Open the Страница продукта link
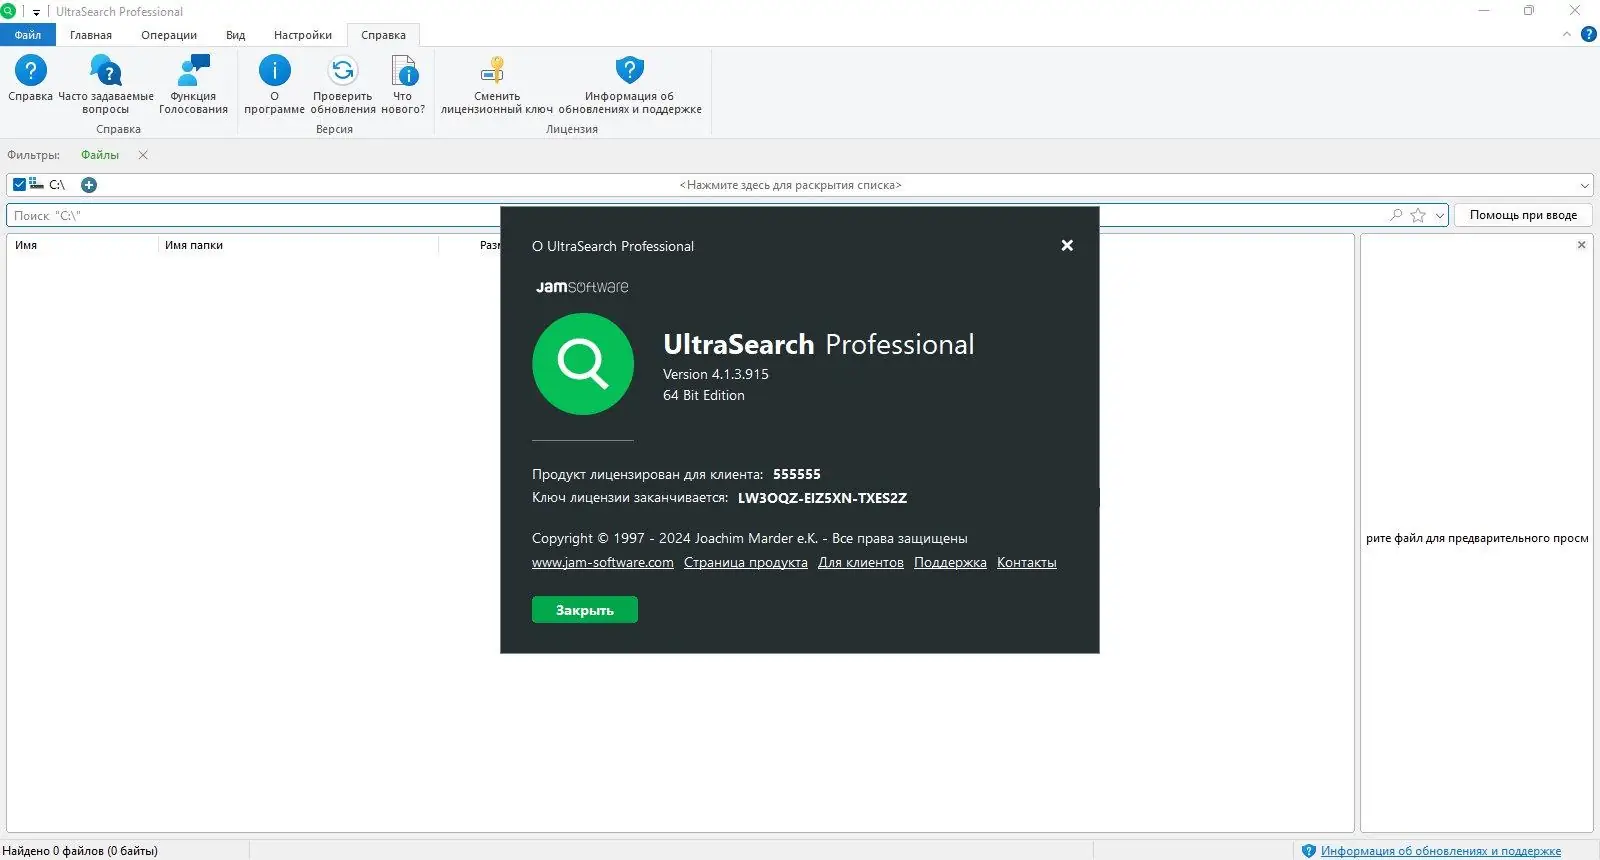This screenshot has width=1600, height=860. (x=746, y=563)
